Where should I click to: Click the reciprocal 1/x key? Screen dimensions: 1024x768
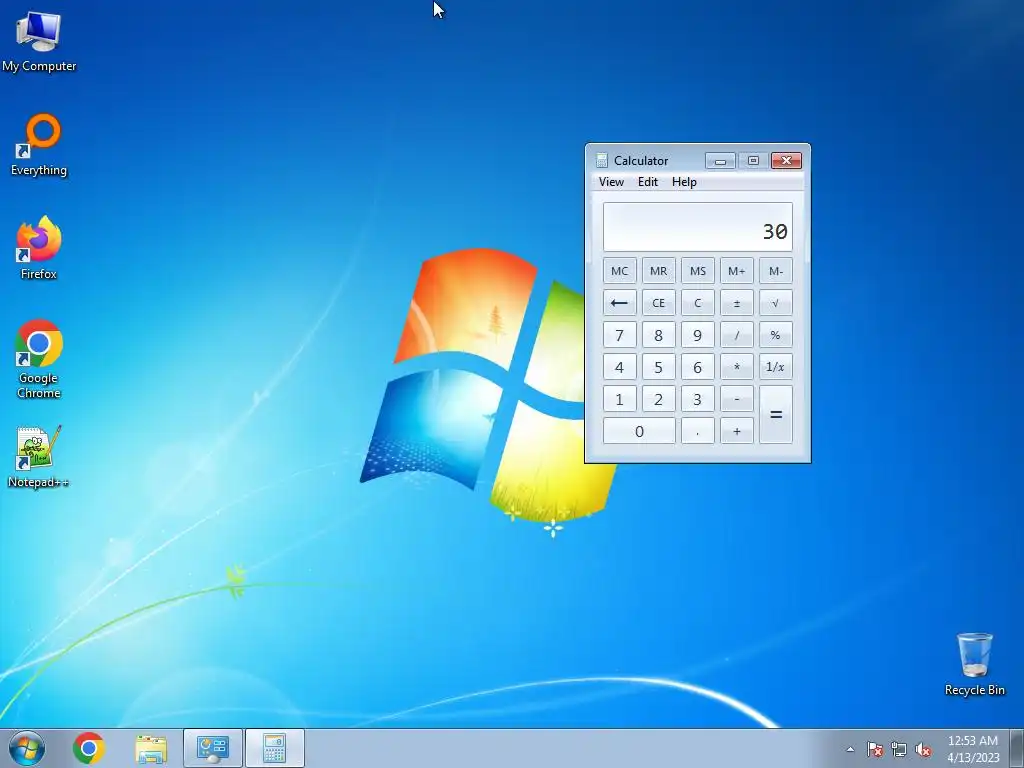(x=776, y=367)
